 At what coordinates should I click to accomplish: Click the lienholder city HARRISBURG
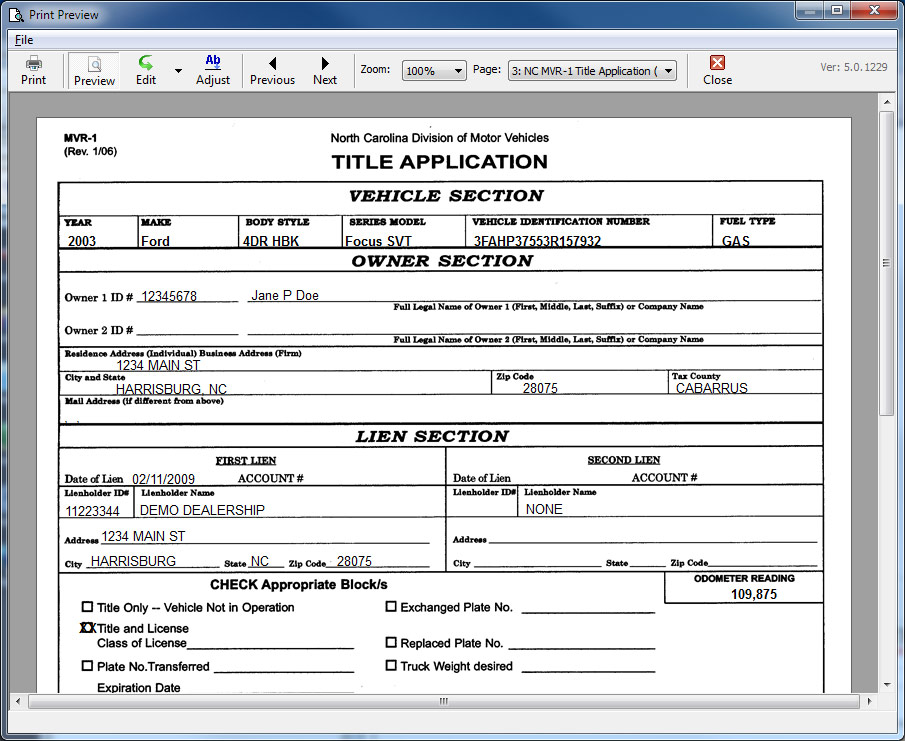click(x=133, y=561)
